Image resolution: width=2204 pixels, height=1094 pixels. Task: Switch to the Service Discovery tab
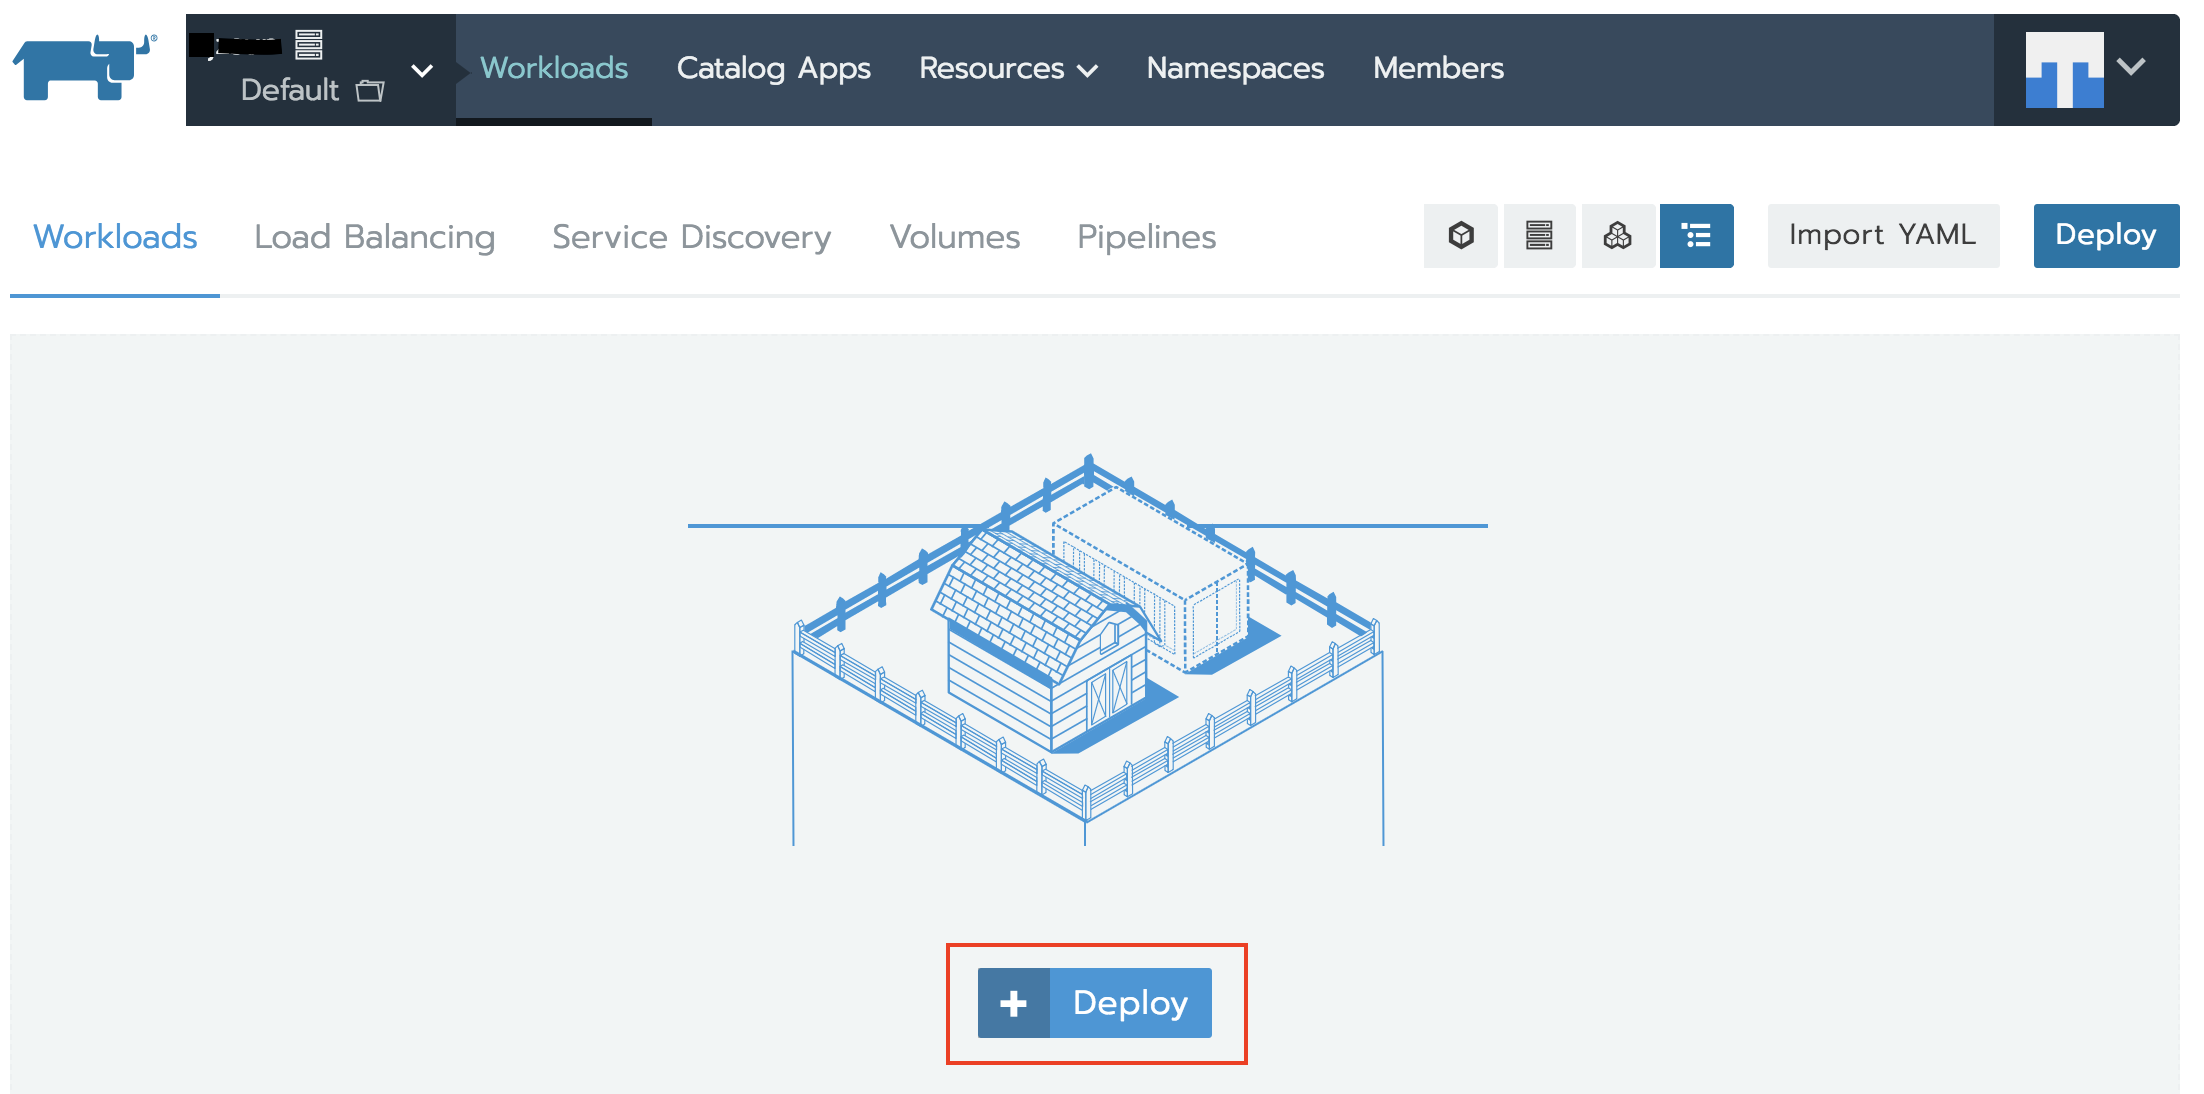691,237
